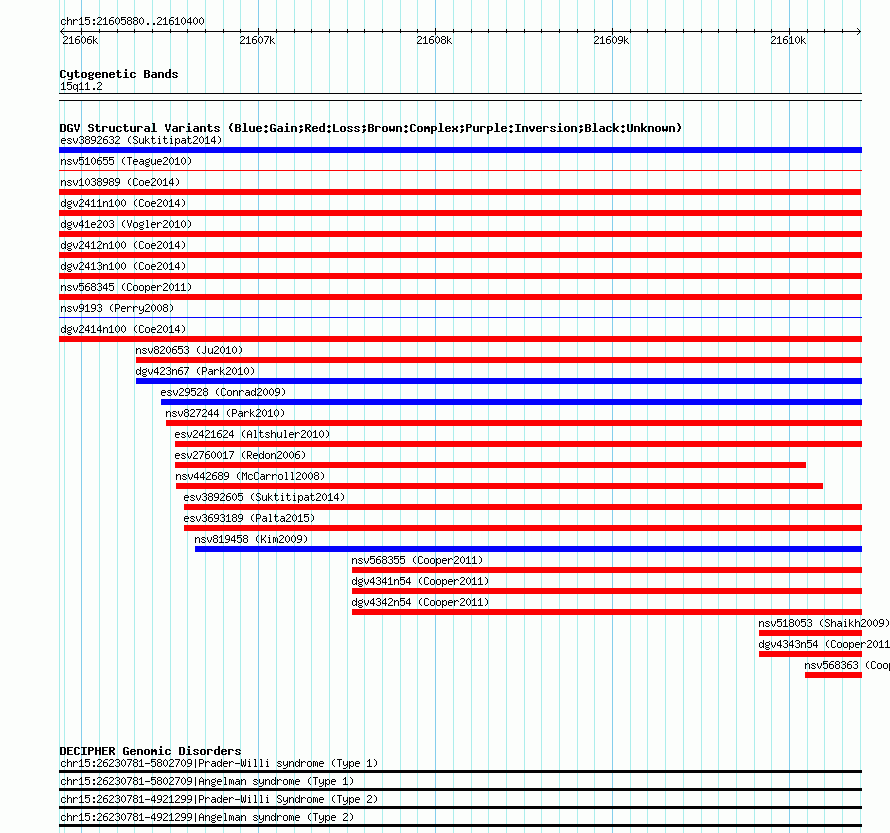
Task: Click the 21610k ruler position
Action: pyautogui.click(x=788, y=40)
